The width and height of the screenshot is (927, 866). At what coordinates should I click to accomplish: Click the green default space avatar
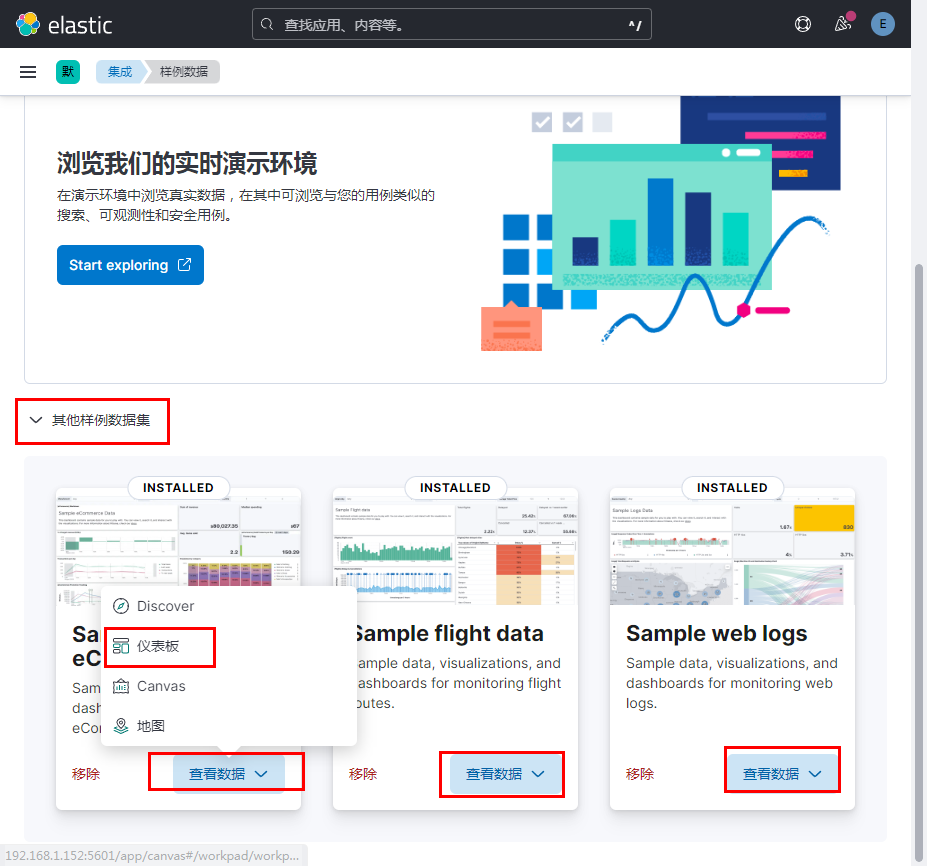pyautogui.click(x=68, y=72)
